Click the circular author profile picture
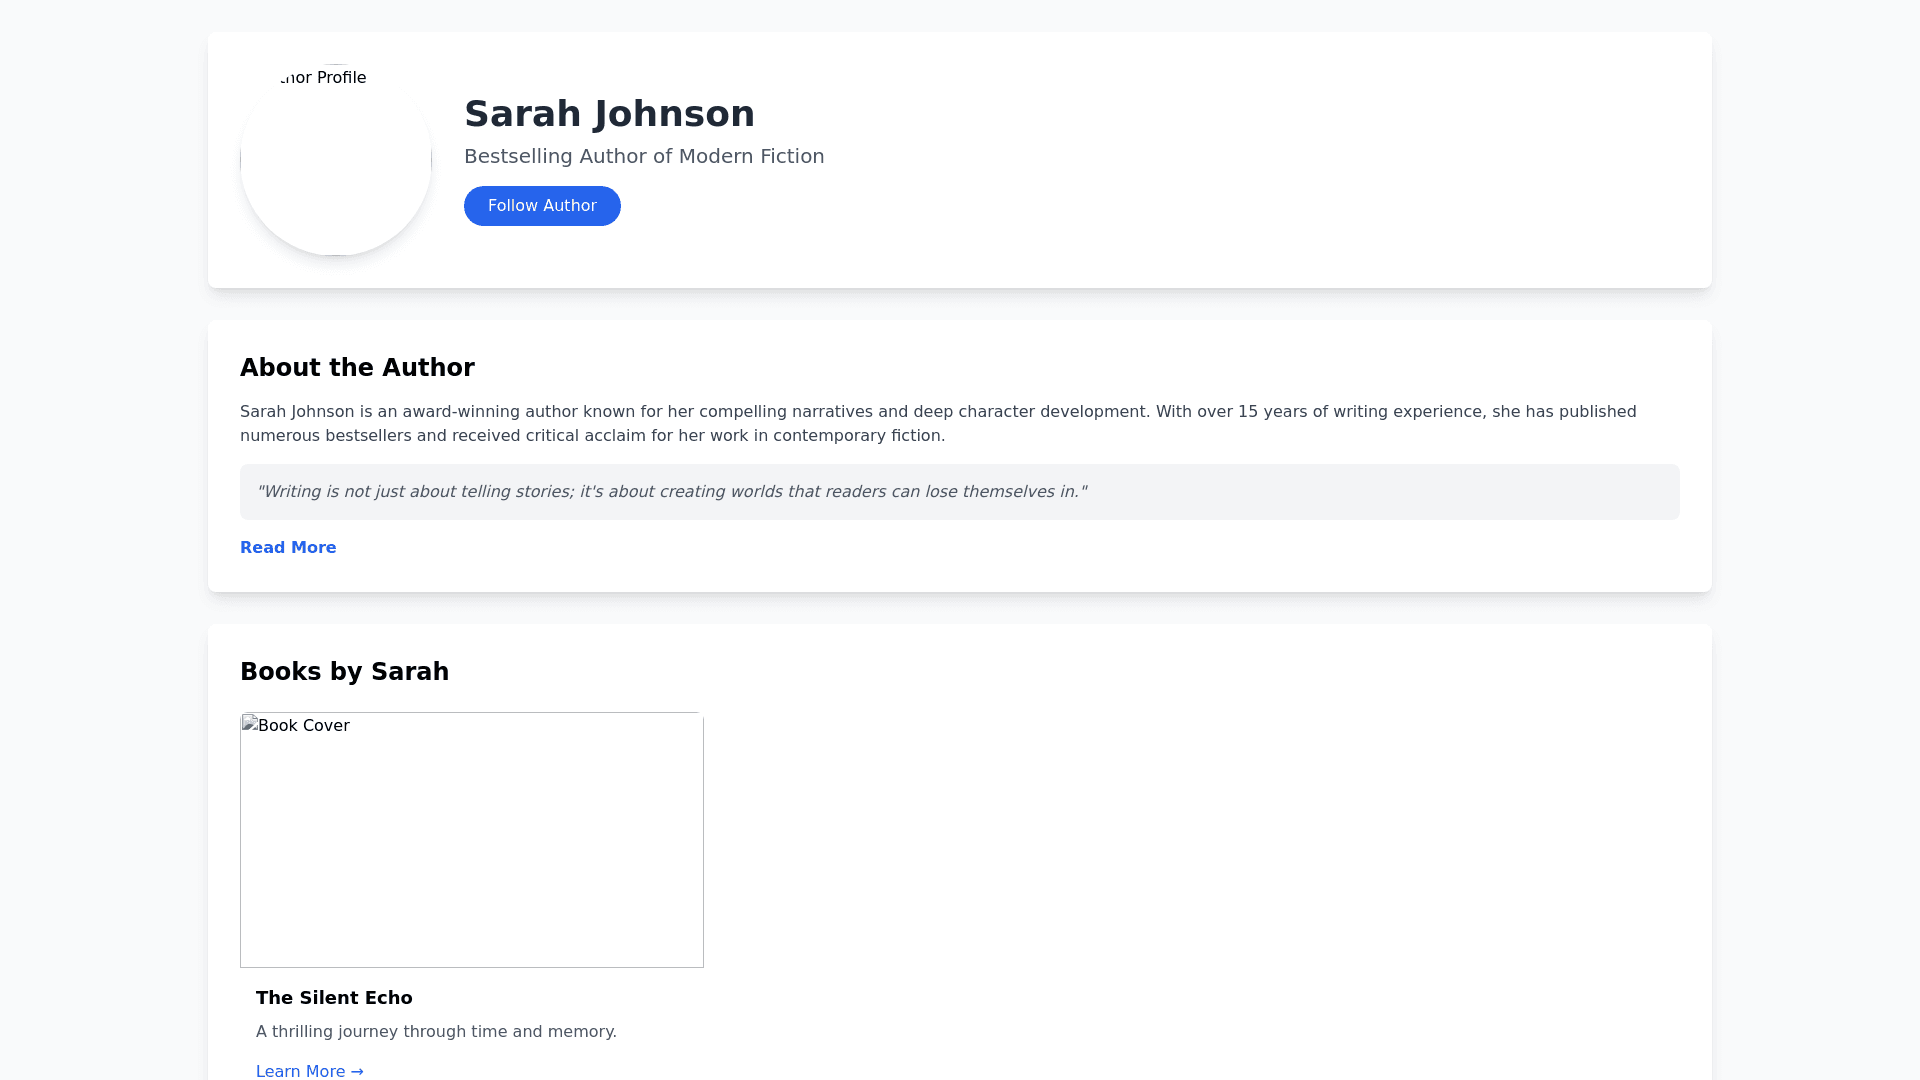 point(336,170)
